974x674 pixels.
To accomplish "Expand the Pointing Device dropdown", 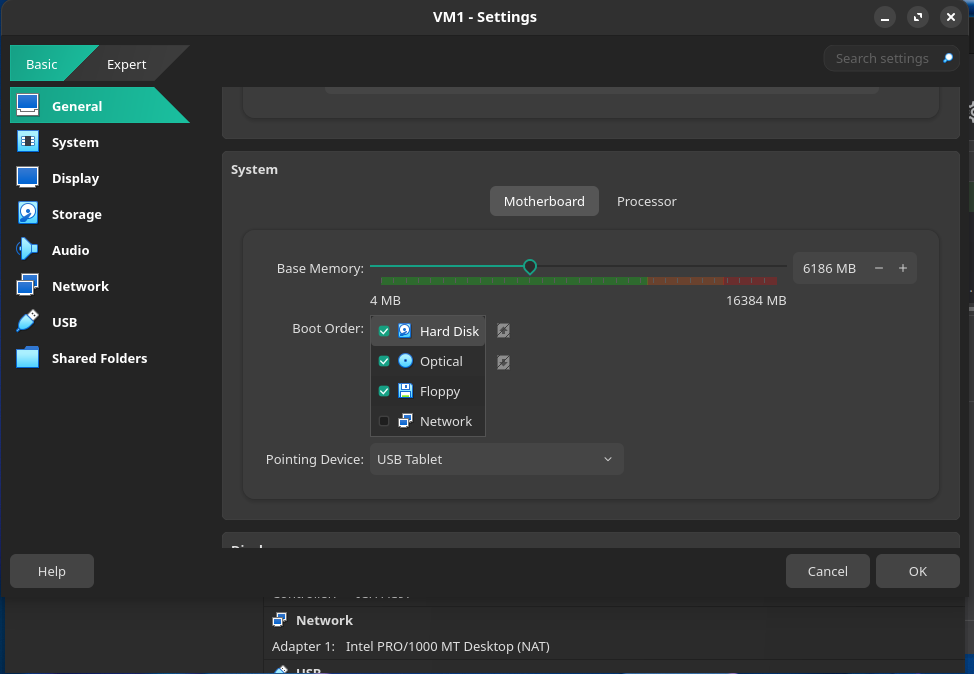I will [496, 459].
